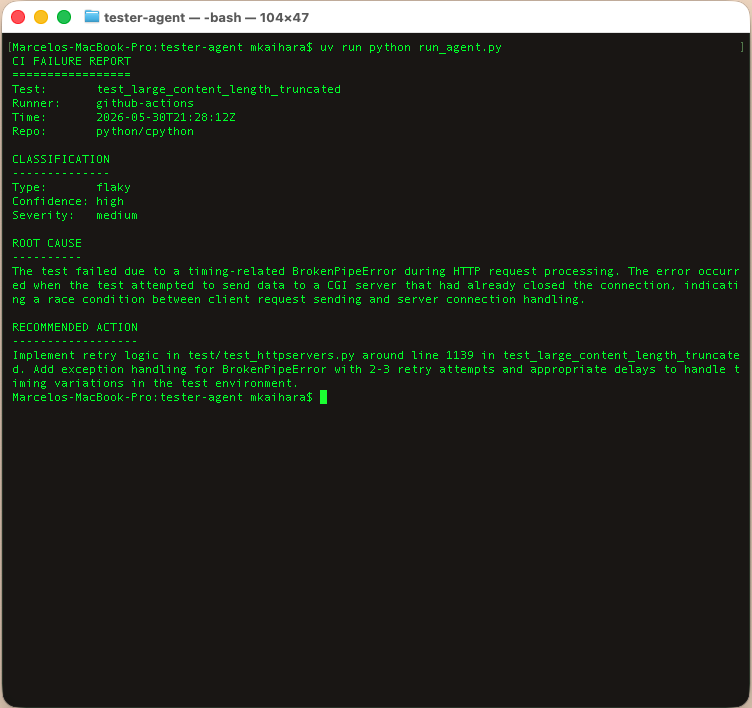Image resolution: width=752 pixels, height=708 pixels.
Task: Click the 'Severity:' label
Action: [43, 215]
